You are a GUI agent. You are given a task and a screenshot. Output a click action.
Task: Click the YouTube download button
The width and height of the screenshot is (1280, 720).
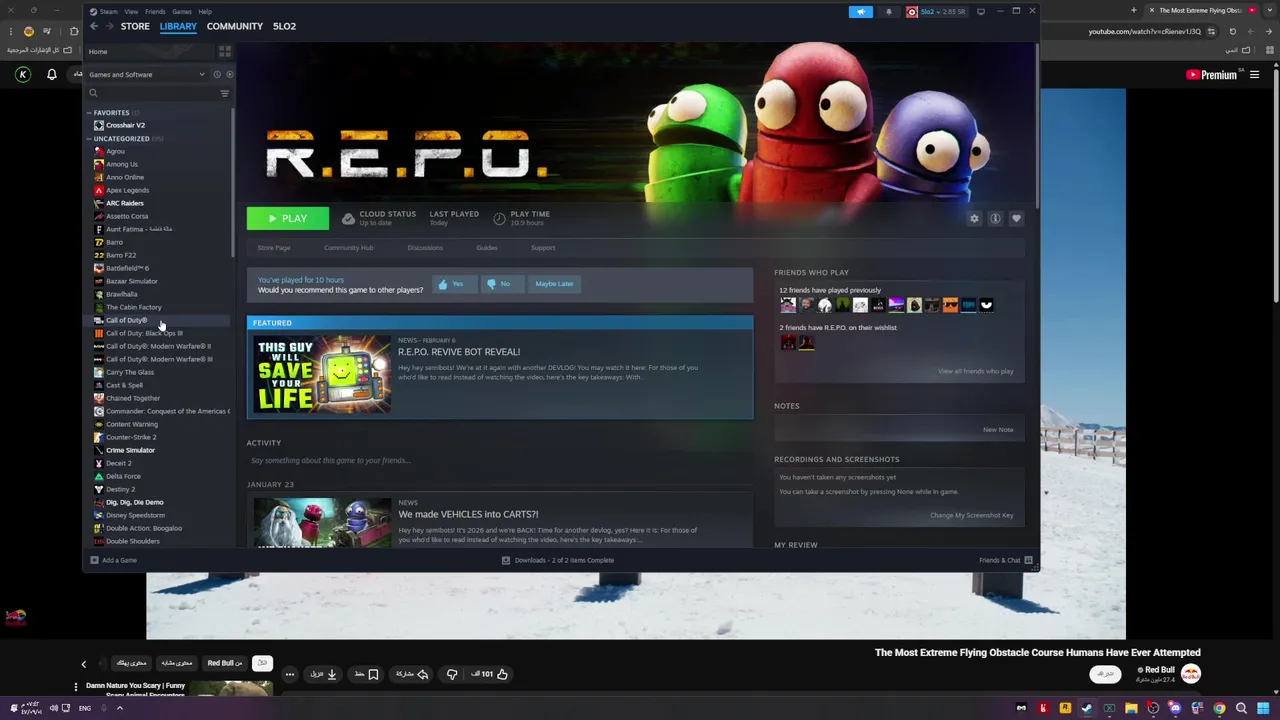(x=324, y=674)
